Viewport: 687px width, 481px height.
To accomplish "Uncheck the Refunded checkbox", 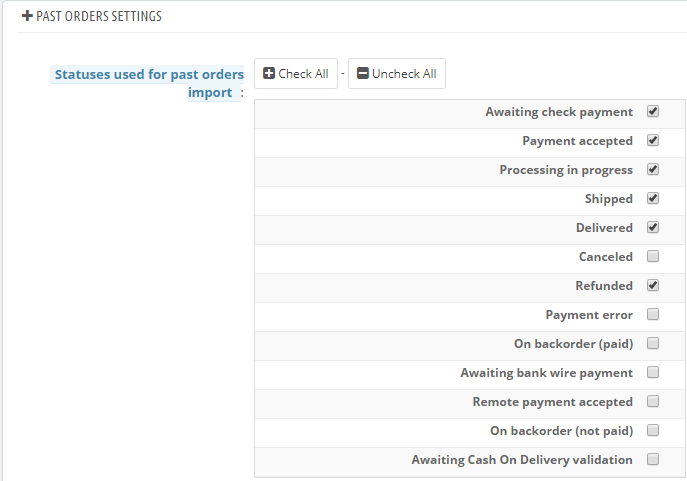I will pos(653,285).
